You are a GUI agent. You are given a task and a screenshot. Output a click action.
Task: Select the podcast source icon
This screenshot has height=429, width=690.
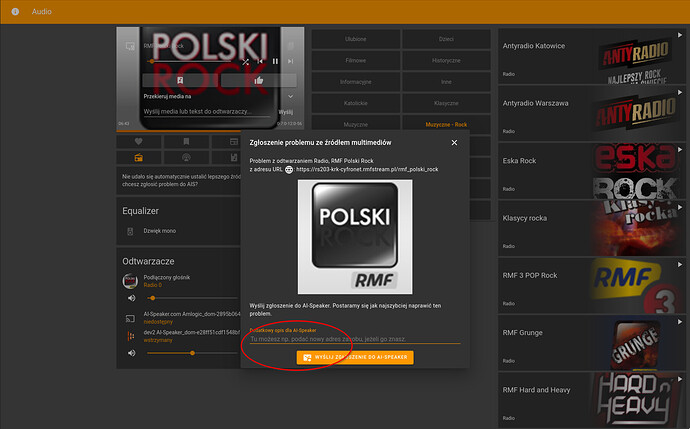click(186, 158)
